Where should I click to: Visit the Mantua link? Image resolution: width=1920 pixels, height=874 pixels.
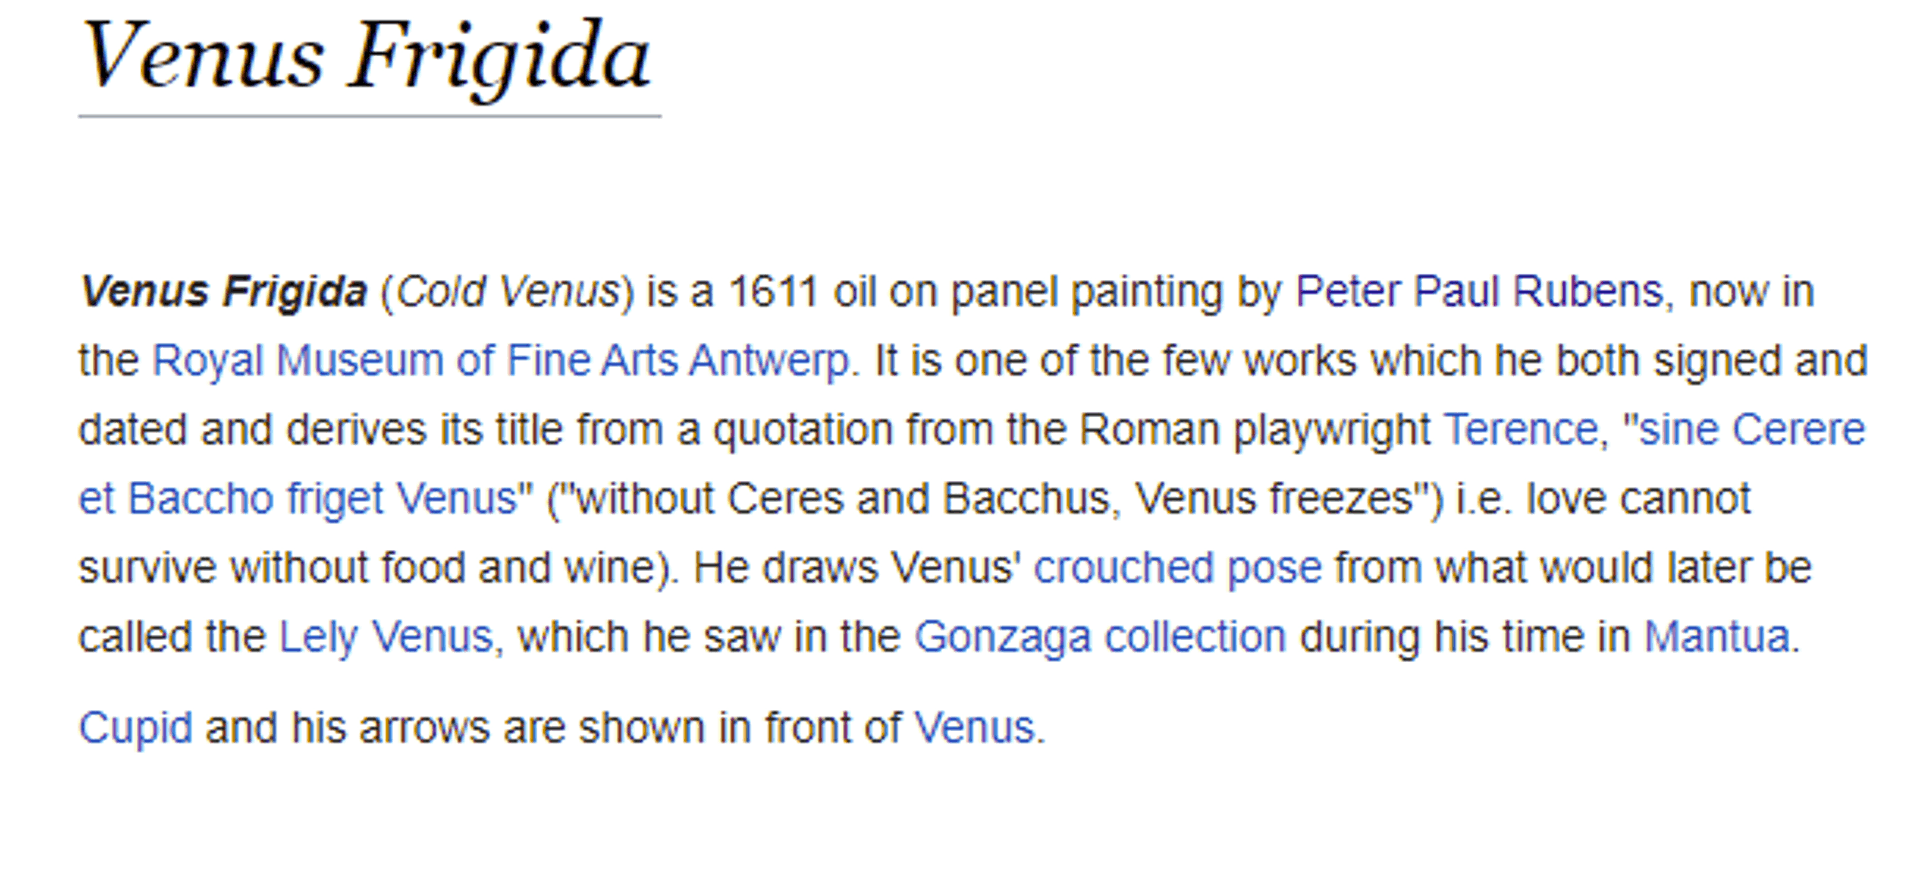click(1717, 637)
